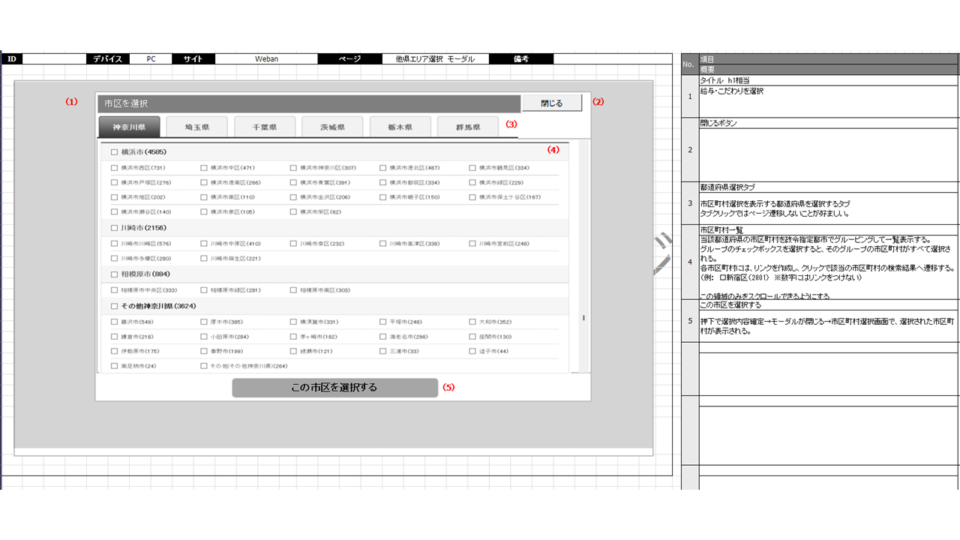The height and width of the screenshot is (540, 960).
Task: Click the city list vertical scrollbar
Action: click(x=584, y=318)
